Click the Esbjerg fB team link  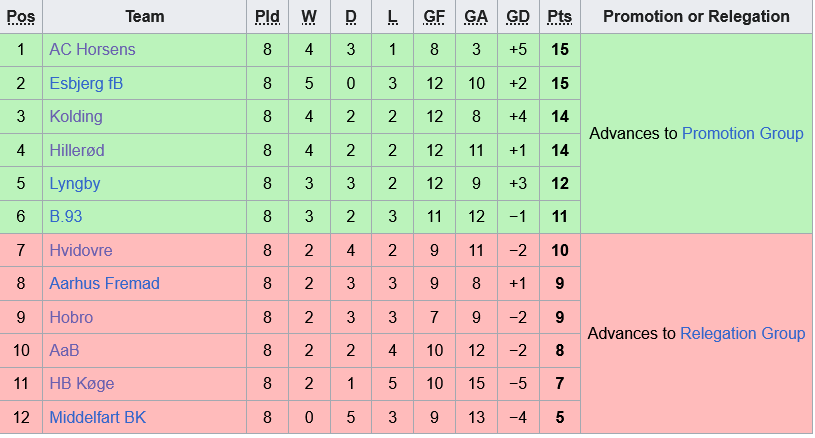pyautogui.click(x=86, y=83)
